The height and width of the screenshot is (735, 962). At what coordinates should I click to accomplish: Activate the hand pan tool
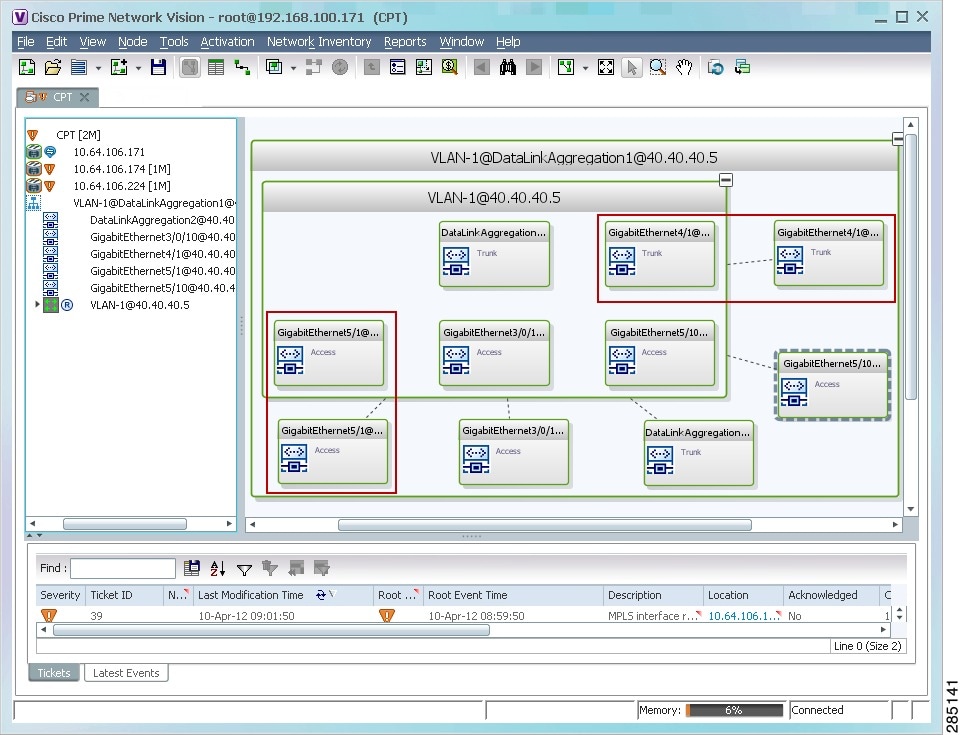pos(684,67)
